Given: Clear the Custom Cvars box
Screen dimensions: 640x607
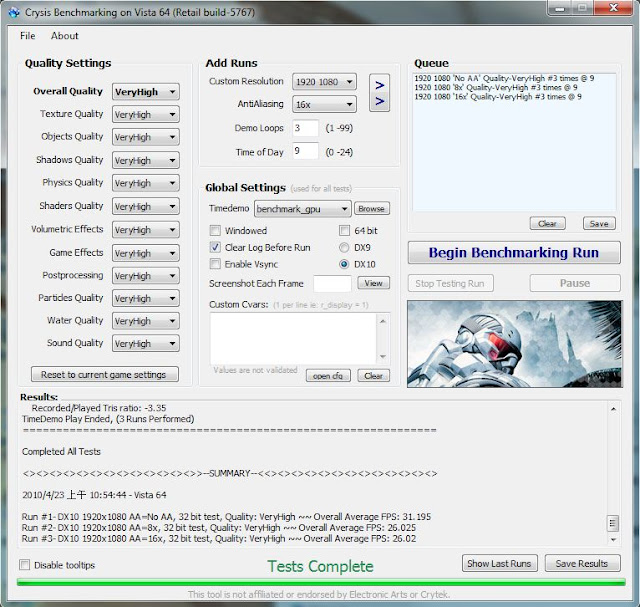Looking at the screenshot, I should [373, 376].
